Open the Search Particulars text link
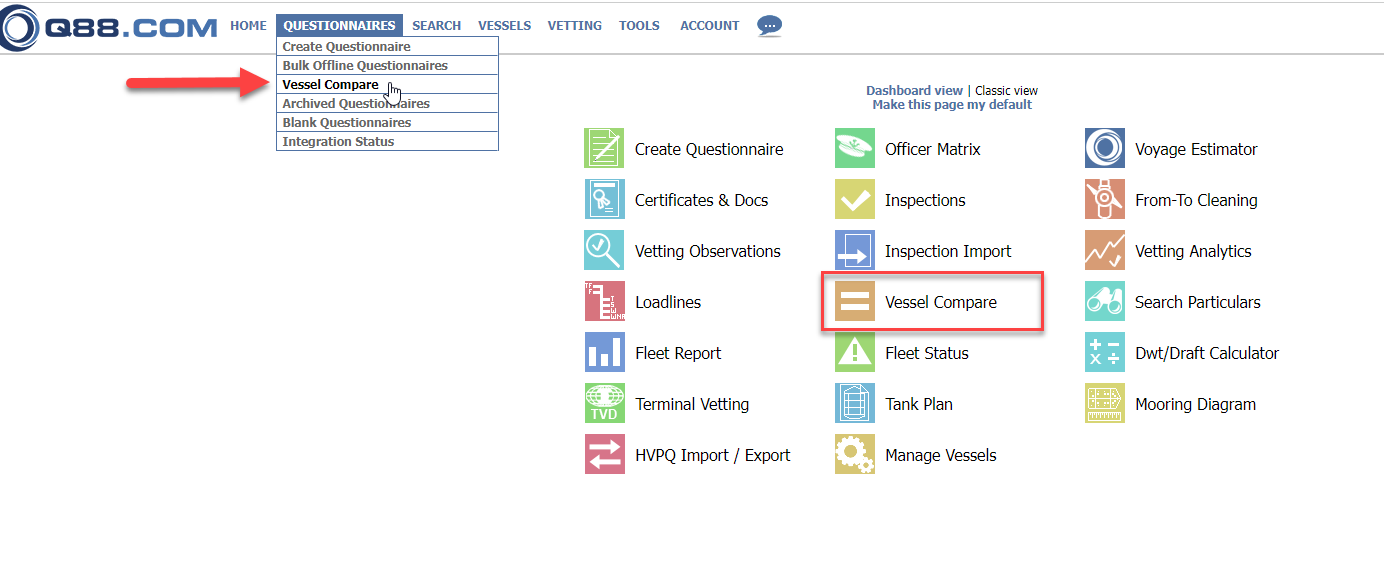Screen dimensions: 1384x561 [1198, 302]
